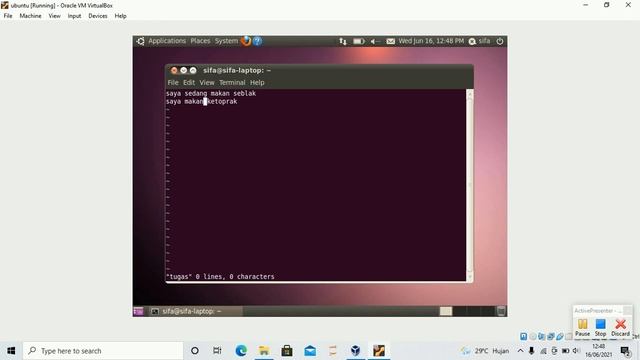Click the Windows battery tray icon

565,351
